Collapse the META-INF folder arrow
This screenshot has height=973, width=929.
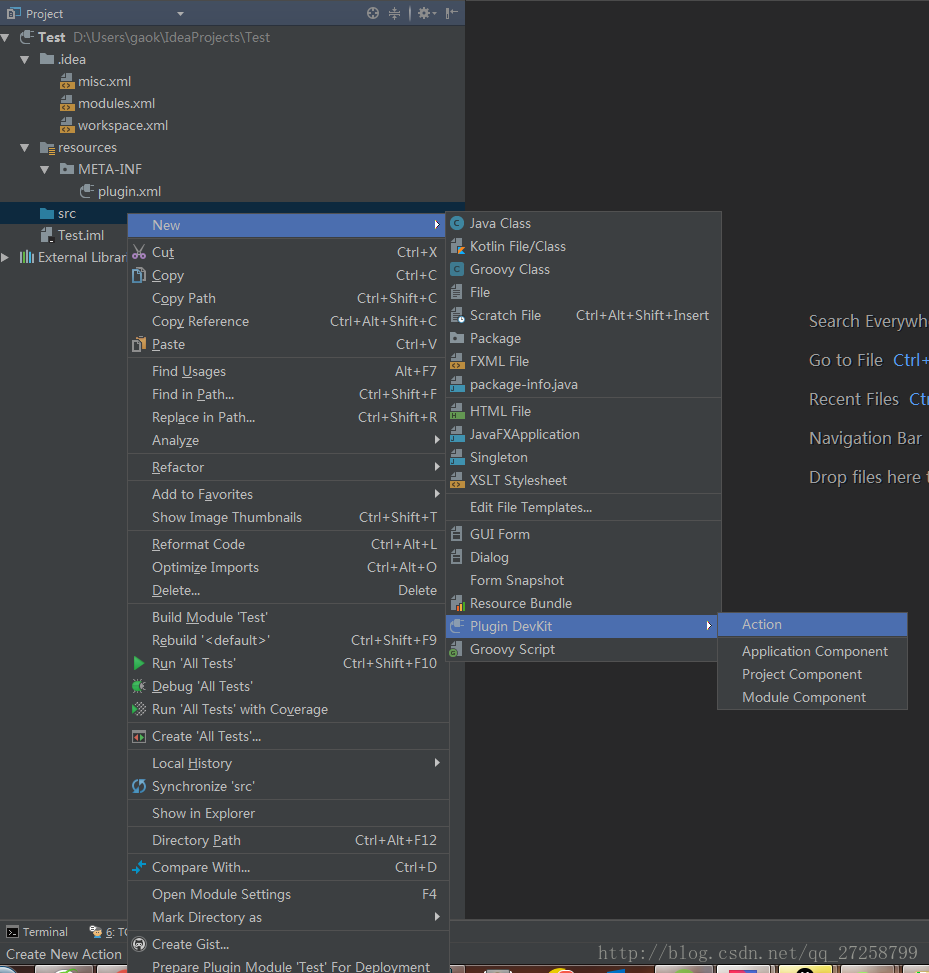[x=45, y=169]
